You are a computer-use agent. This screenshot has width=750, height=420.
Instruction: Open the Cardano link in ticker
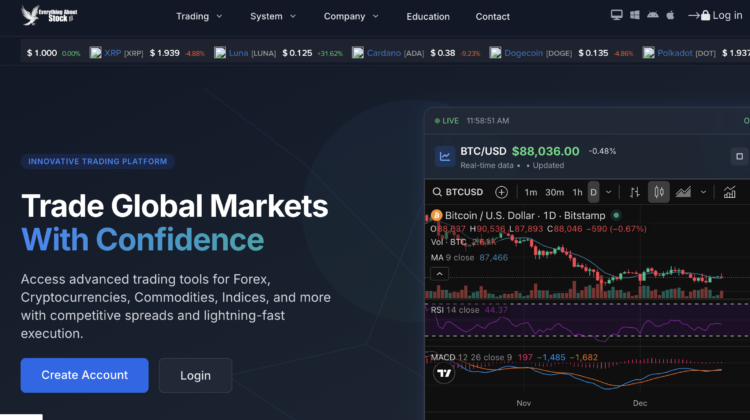pos(384,53)
